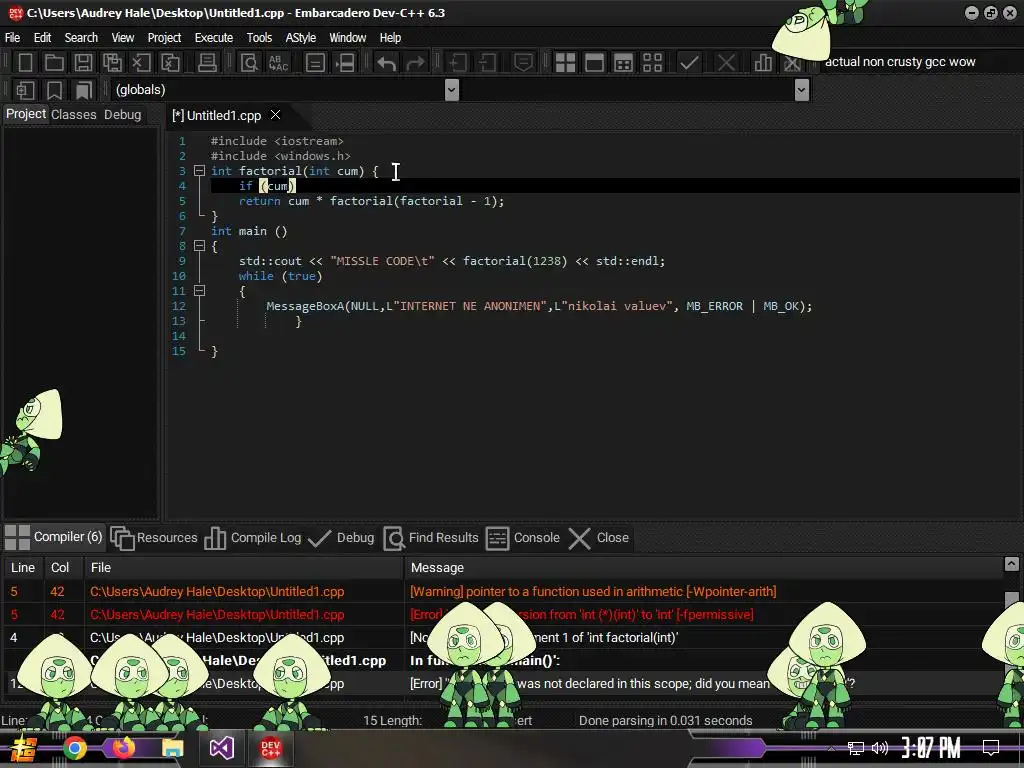Close the Untitled1.cpp editor tab
The height and width of the screenshot is (768, 1024).
point(276,115)
